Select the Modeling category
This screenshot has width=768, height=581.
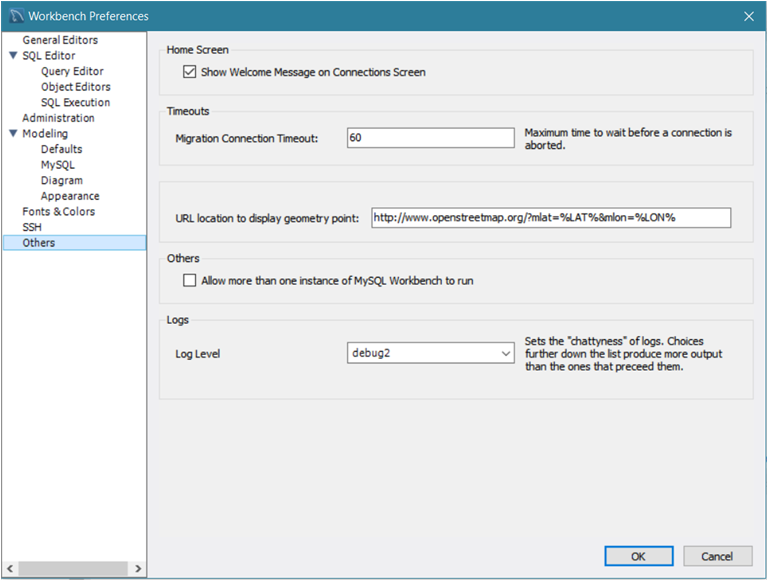(45, 133)
